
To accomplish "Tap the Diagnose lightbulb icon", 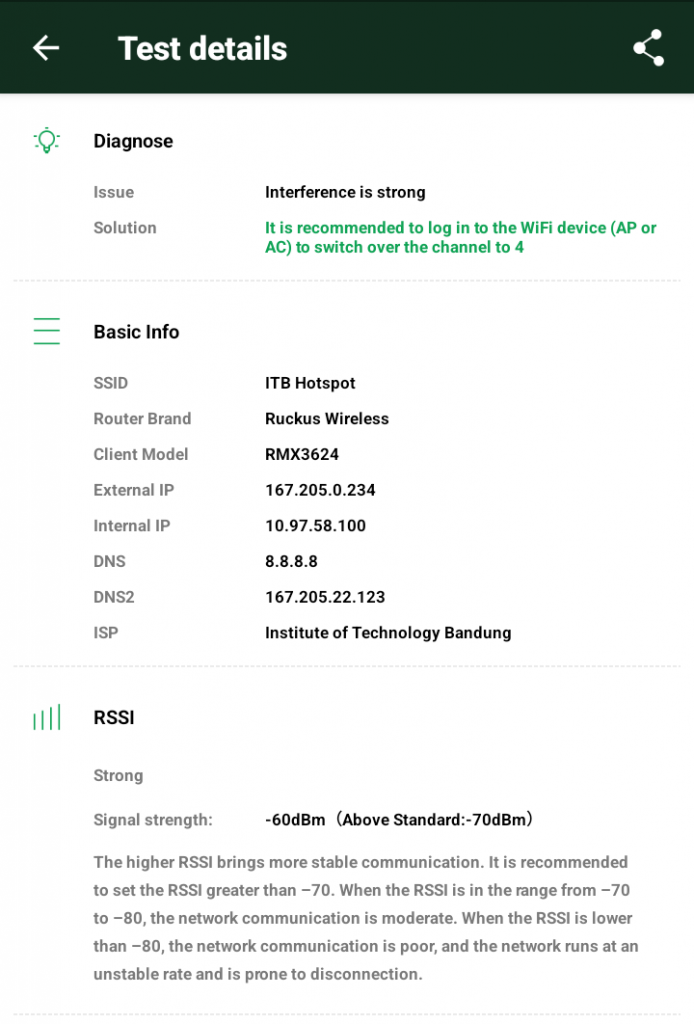I will (x=46, y=141).
